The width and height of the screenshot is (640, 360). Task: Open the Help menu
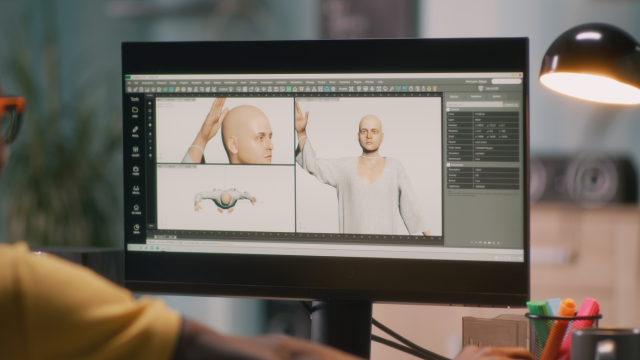click(x=380, y=82)
